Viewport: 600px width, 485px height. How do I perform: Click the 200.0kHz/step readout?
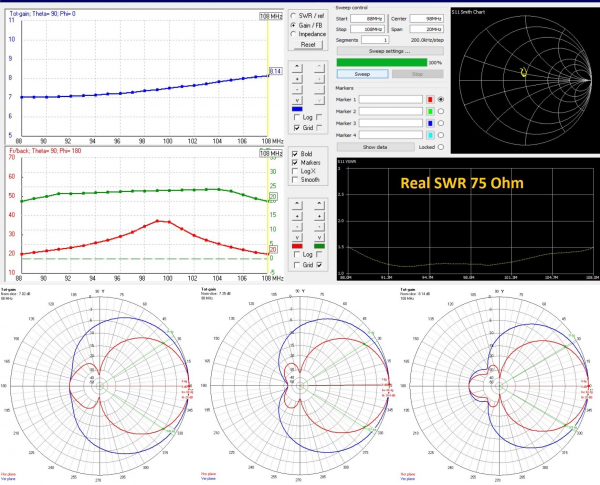(427, 40)
